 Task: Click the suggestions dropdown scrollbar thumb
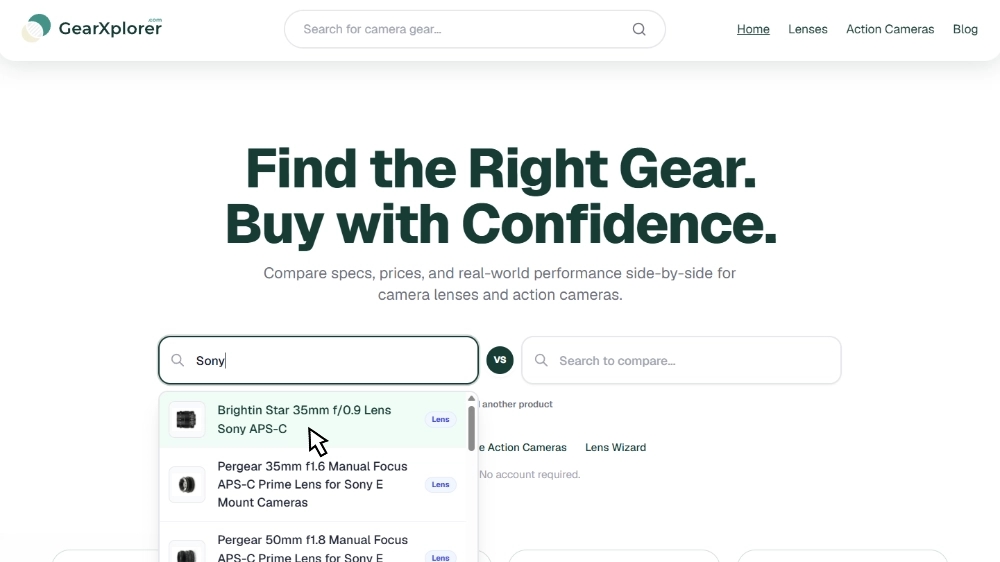point(471,428)
